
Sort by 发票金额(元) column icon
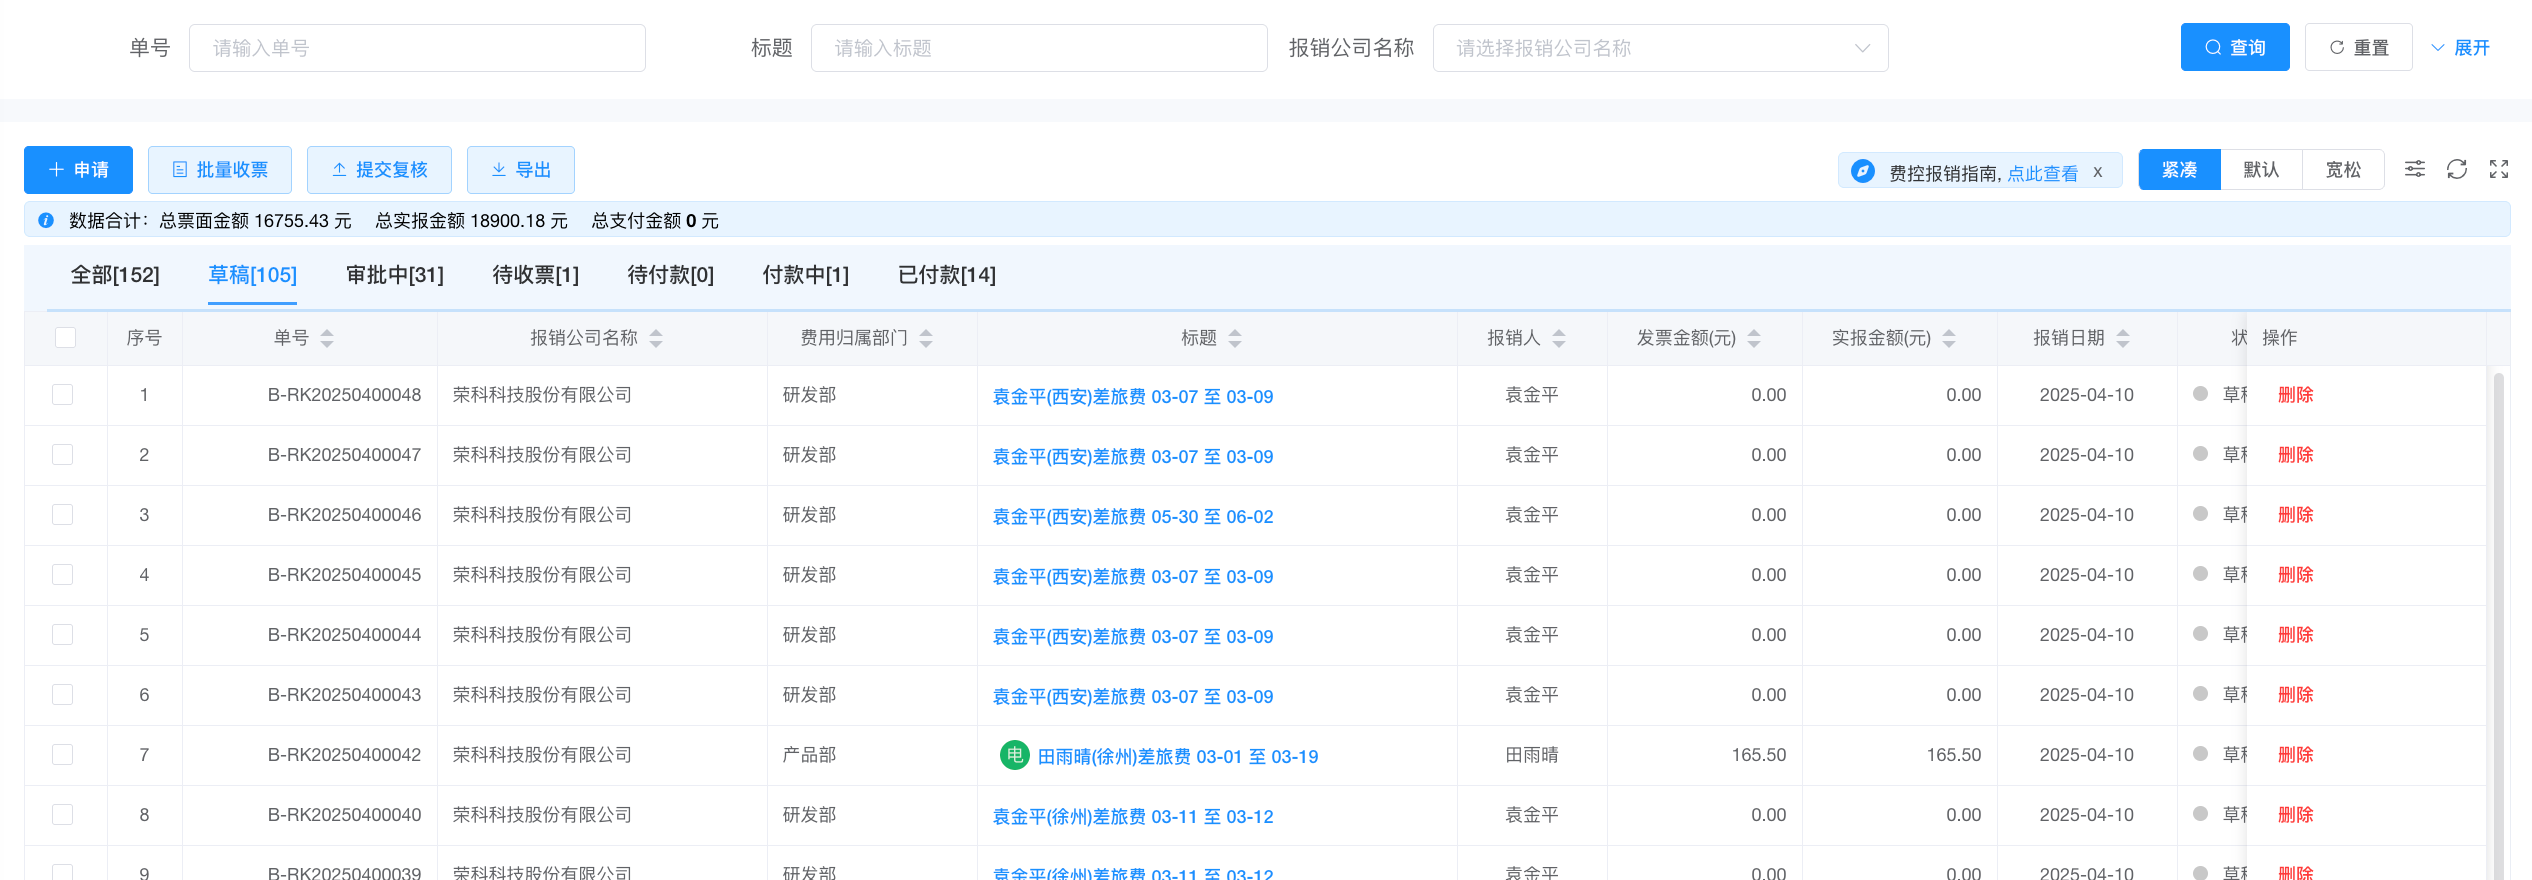click(x=1754, y=339)
